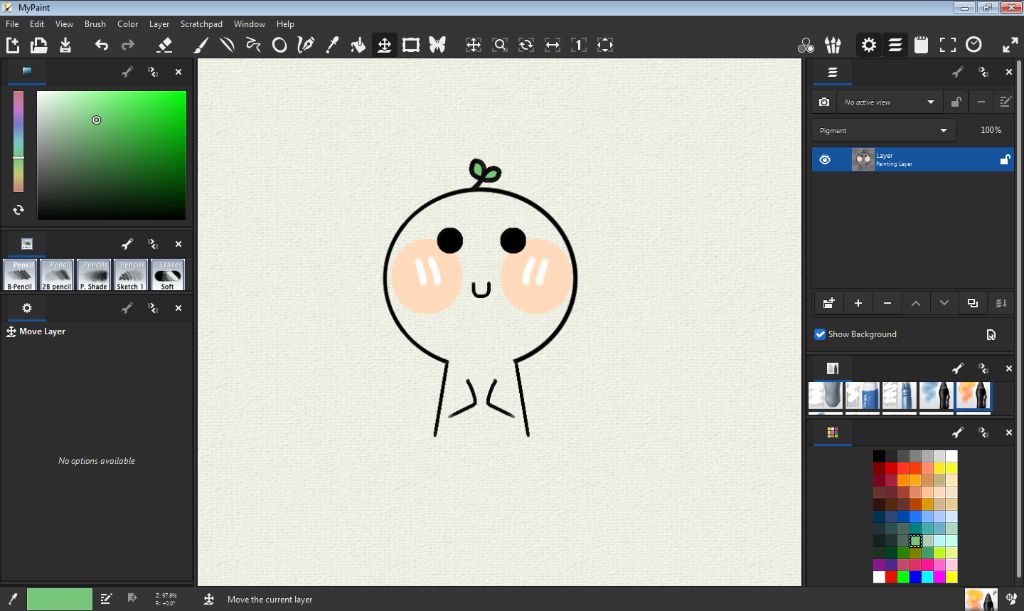Enable symmetry painting butterfly tool
Image resolution: width=1024 pixels, height=611 pixels.
click(437, 45)
